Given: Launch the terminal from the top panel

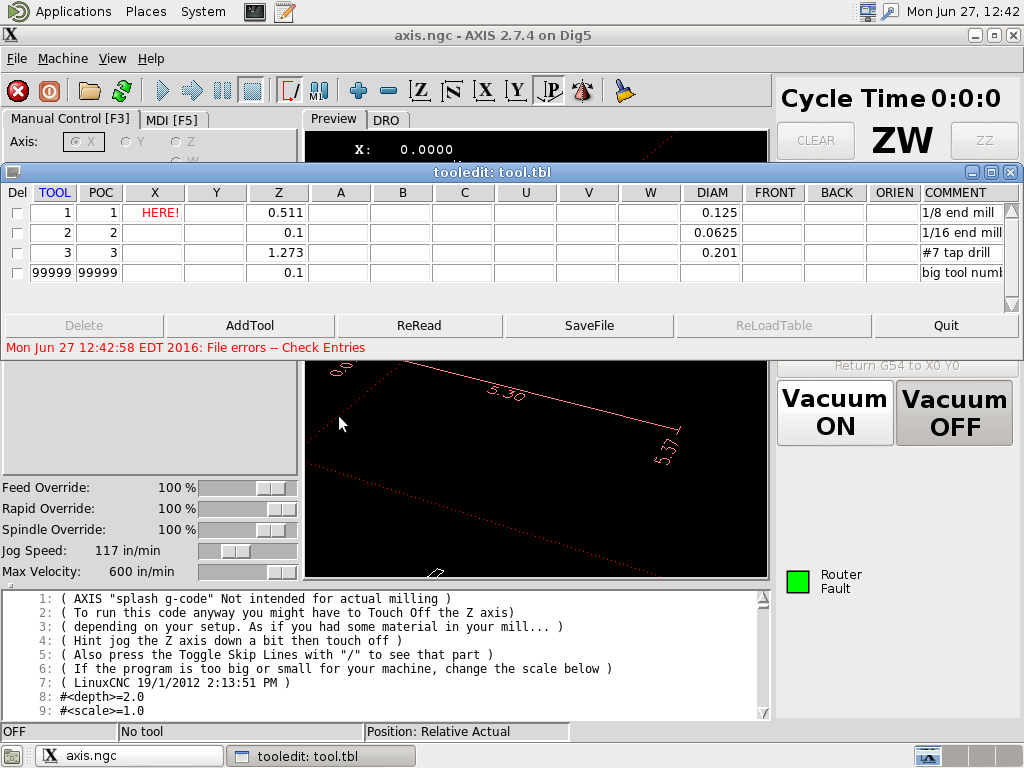Looking at the screenshot, I should pos(255,12).
